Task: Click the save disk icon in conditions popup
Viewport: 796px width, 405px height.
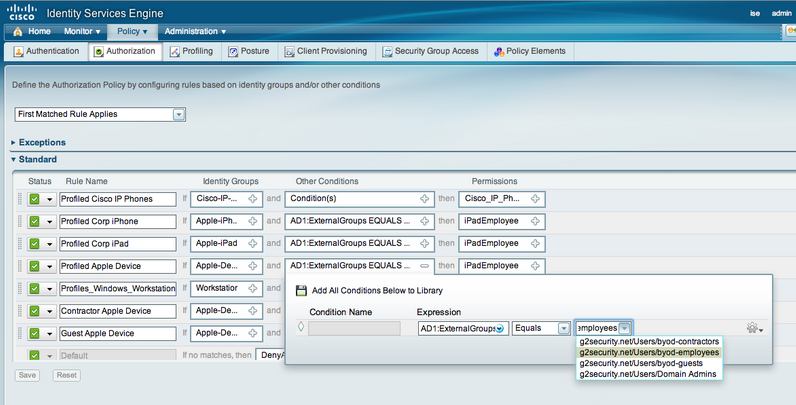Action: [301, 291]
